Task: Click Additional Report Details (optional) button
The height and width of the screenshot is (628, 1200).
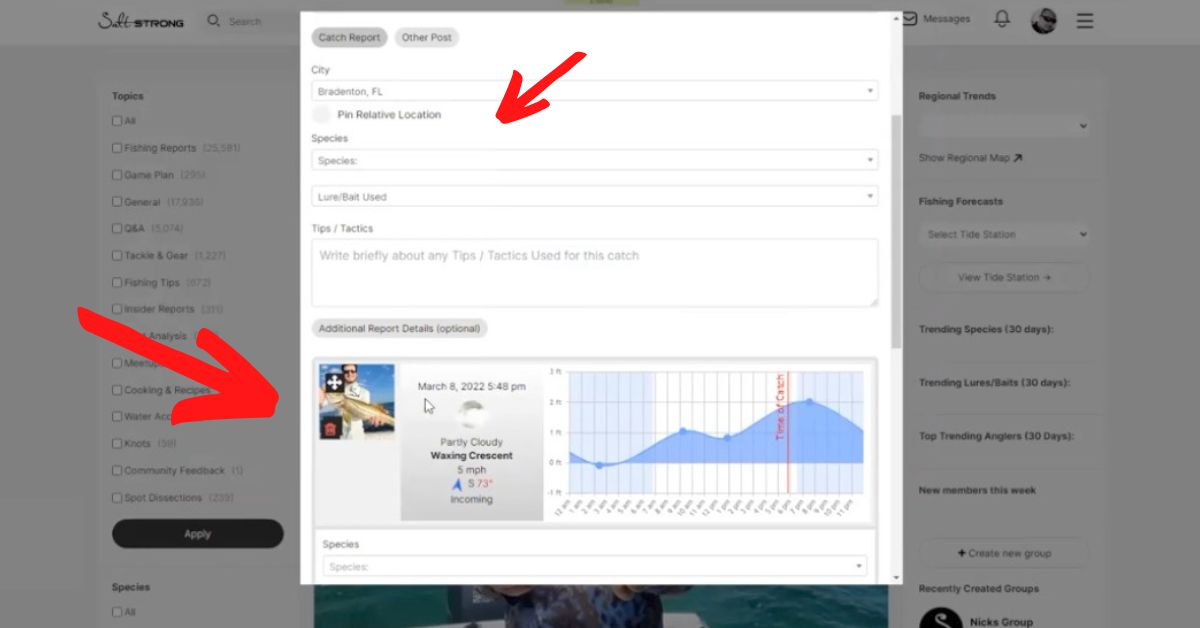Action: 399,328
